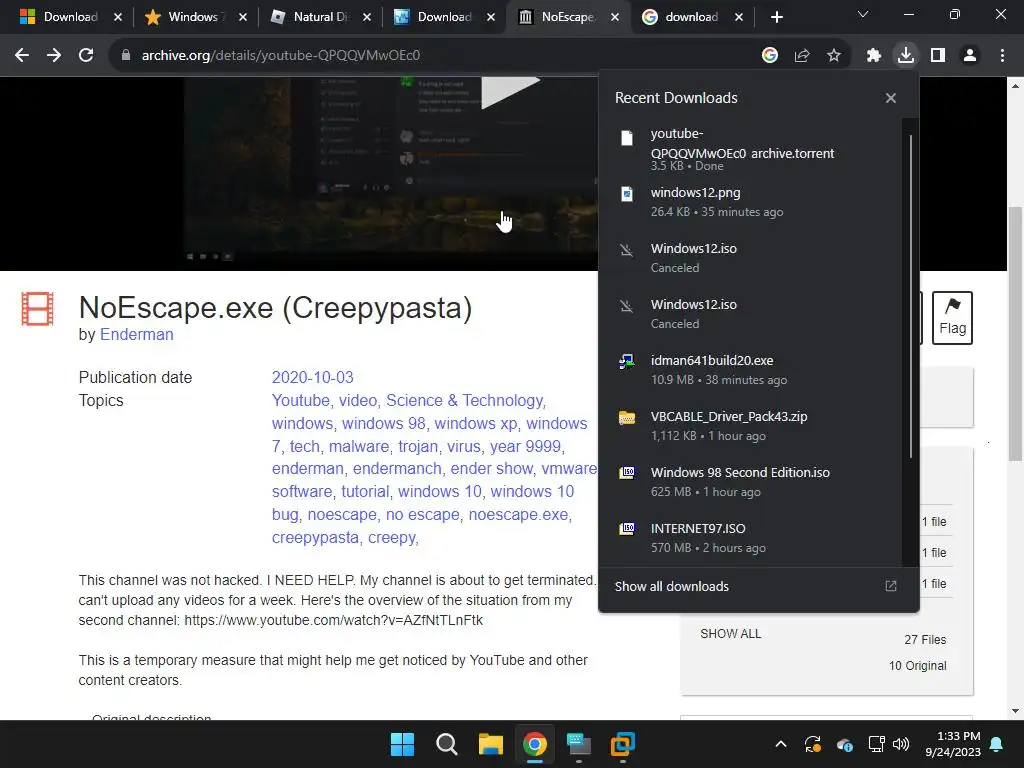Open File Explorer from the taskbar
This screenshot has height=768, width=1024.
coord(490,744)
